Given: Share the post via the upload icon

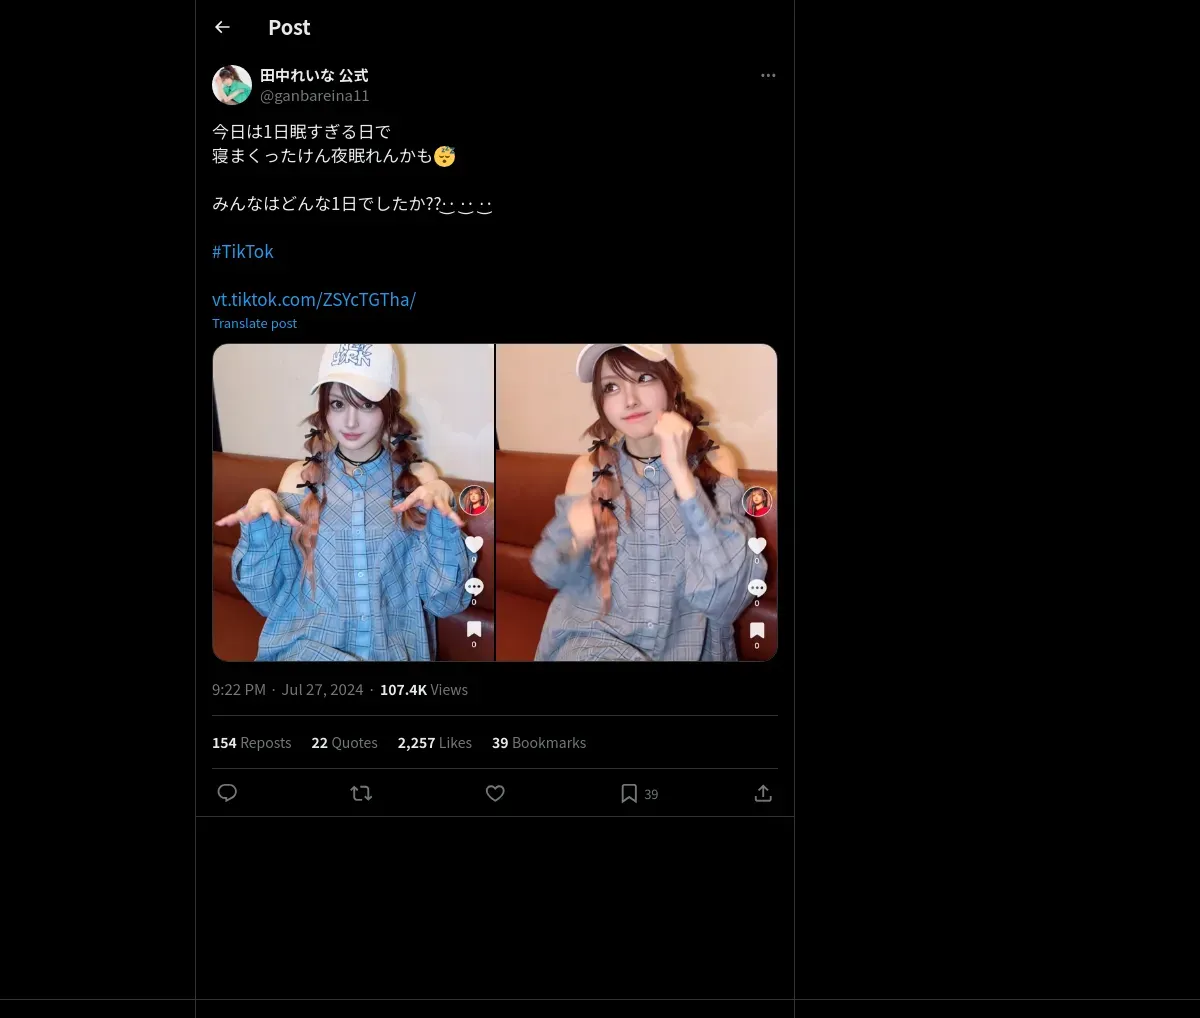Looking at the screenshot, I should pyautogui.click(x=763, y=793).
